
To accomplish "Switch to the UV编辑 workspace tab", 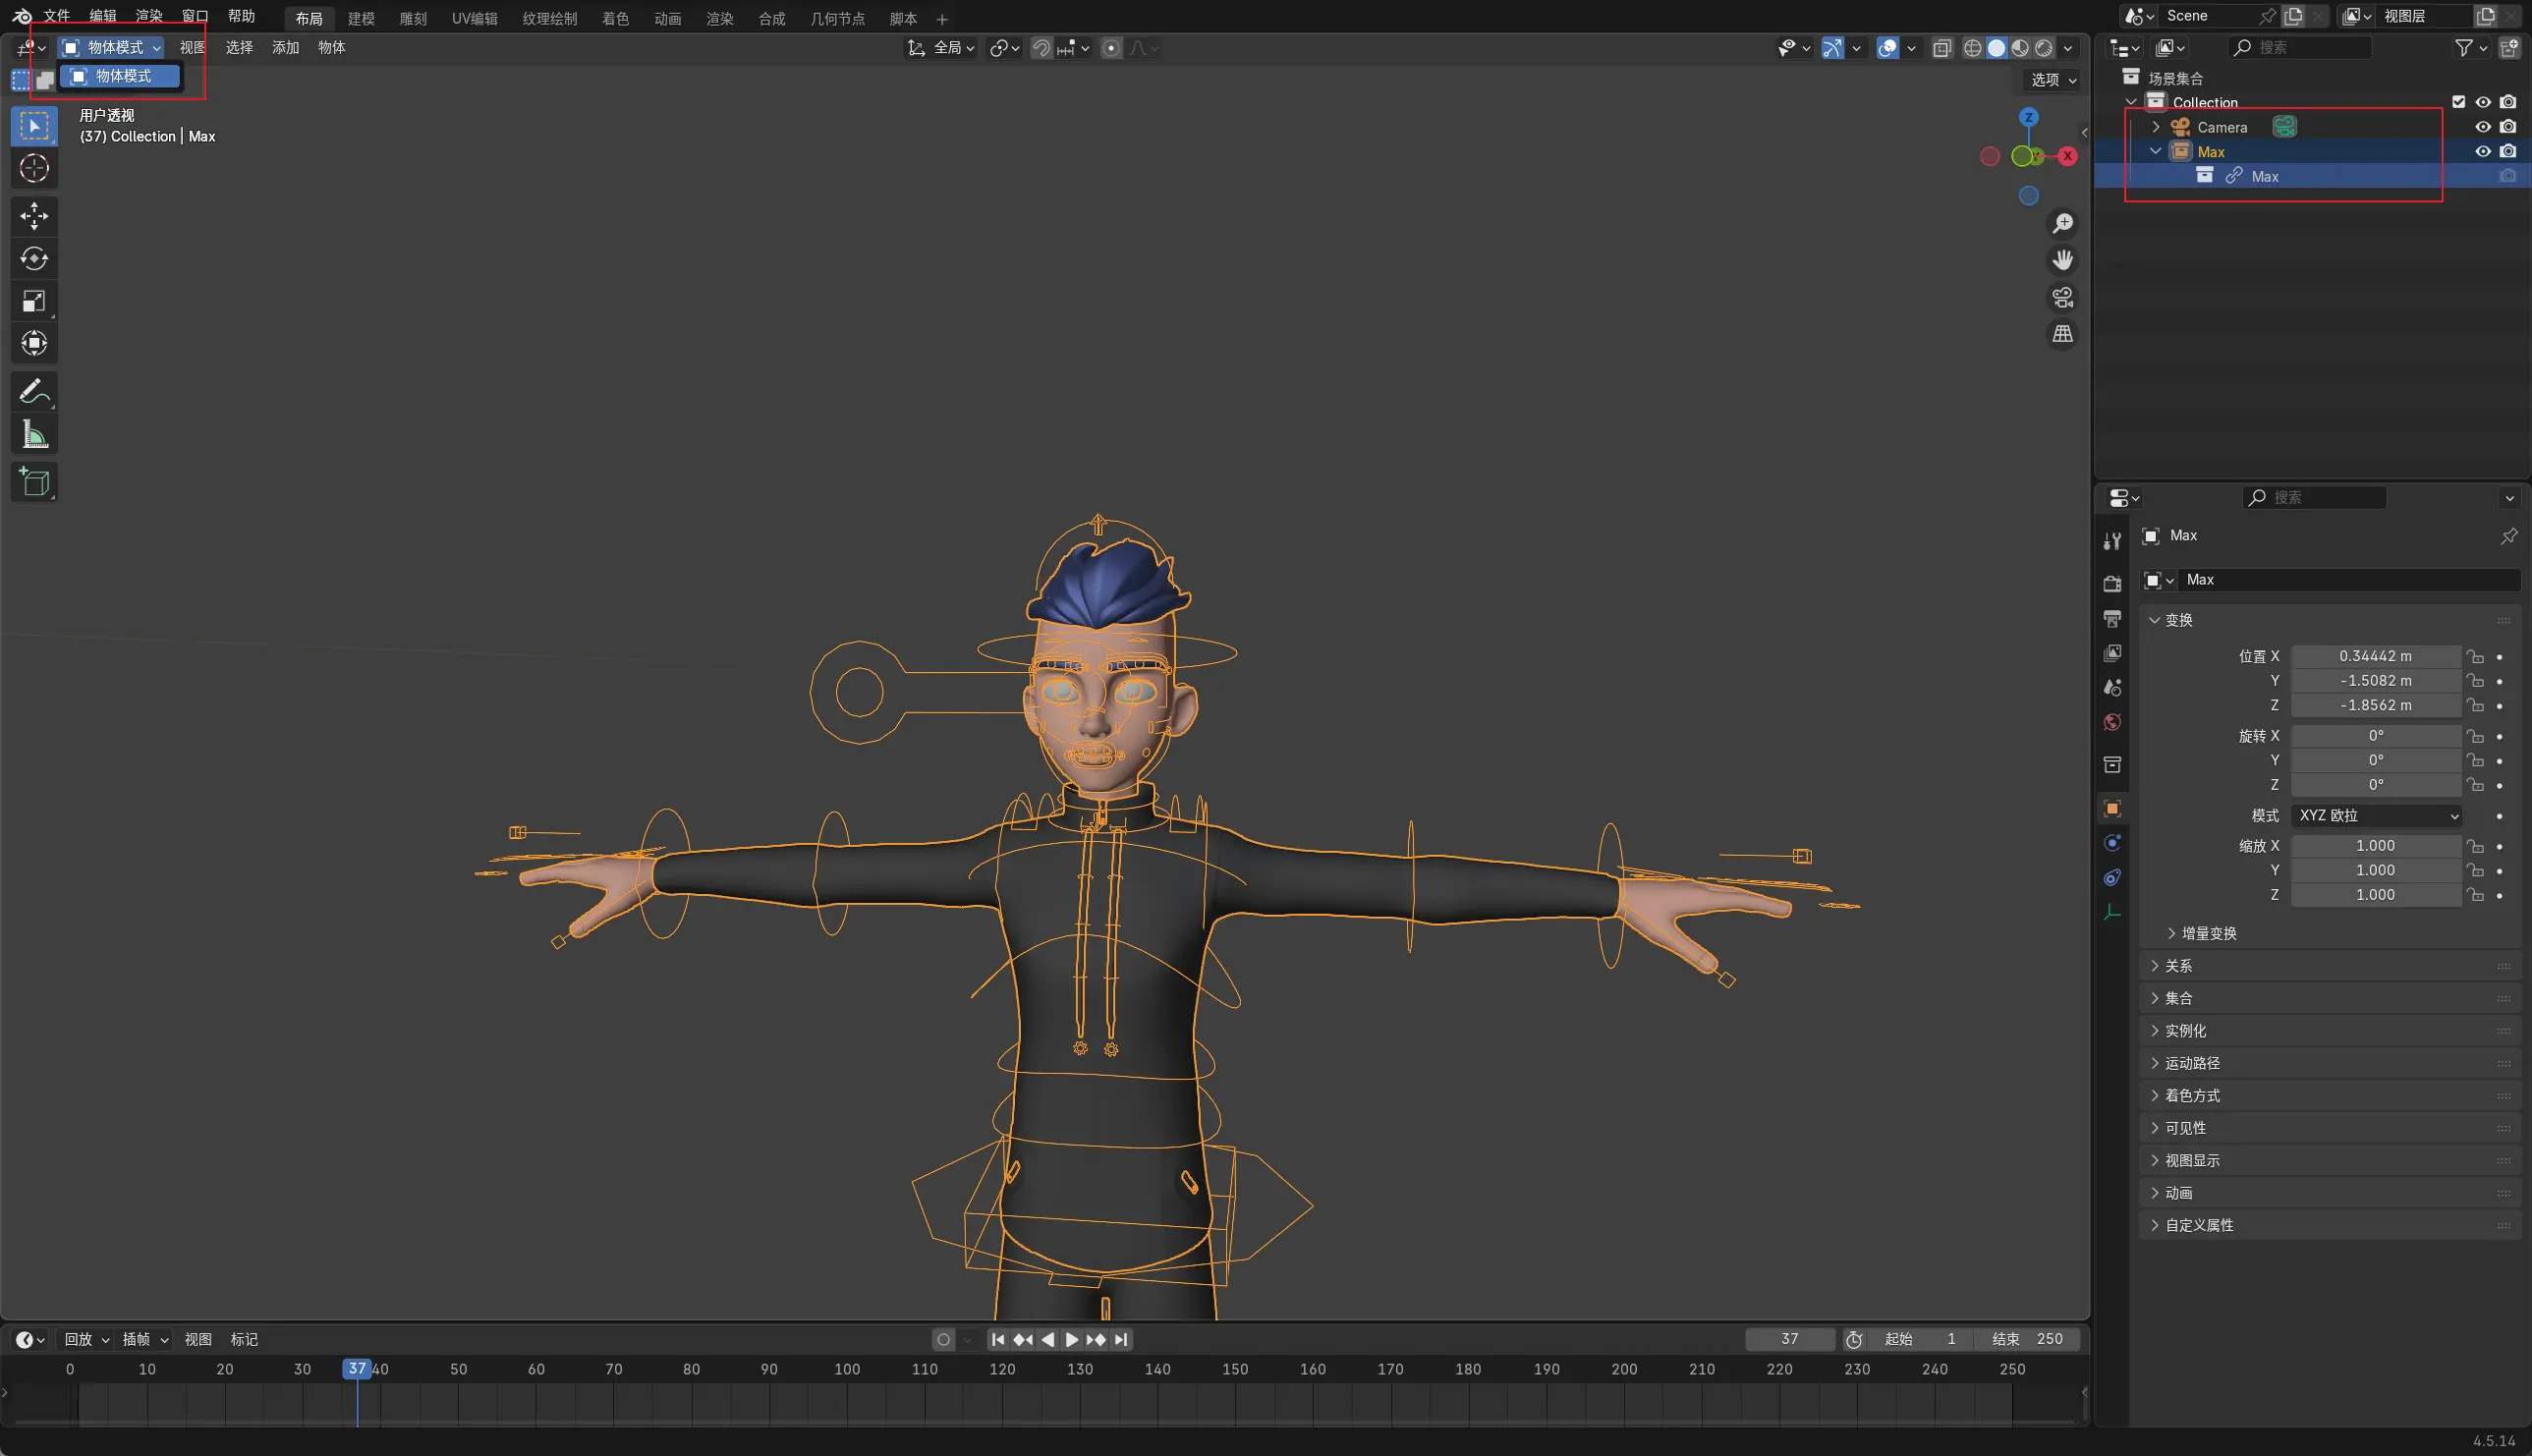I will pos(474,18).
